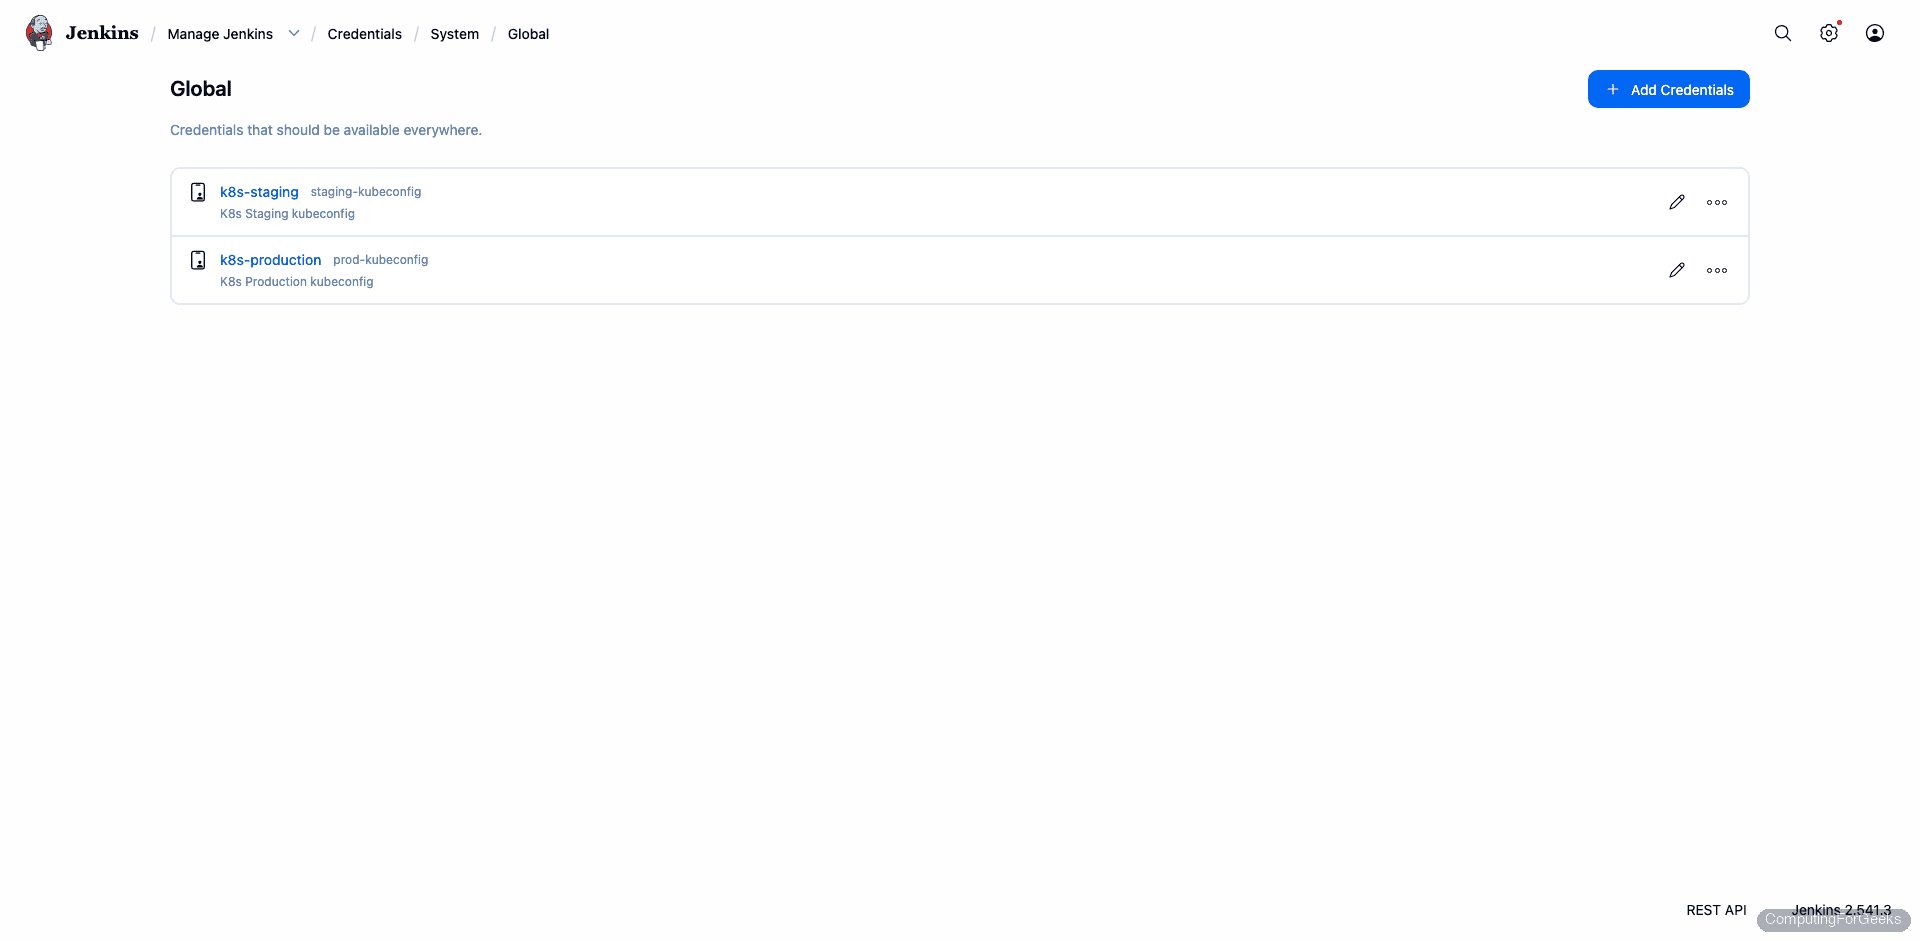Select Credentials in the breadcrumb
The image size is (1920, 941).
(x=364, y=33)
